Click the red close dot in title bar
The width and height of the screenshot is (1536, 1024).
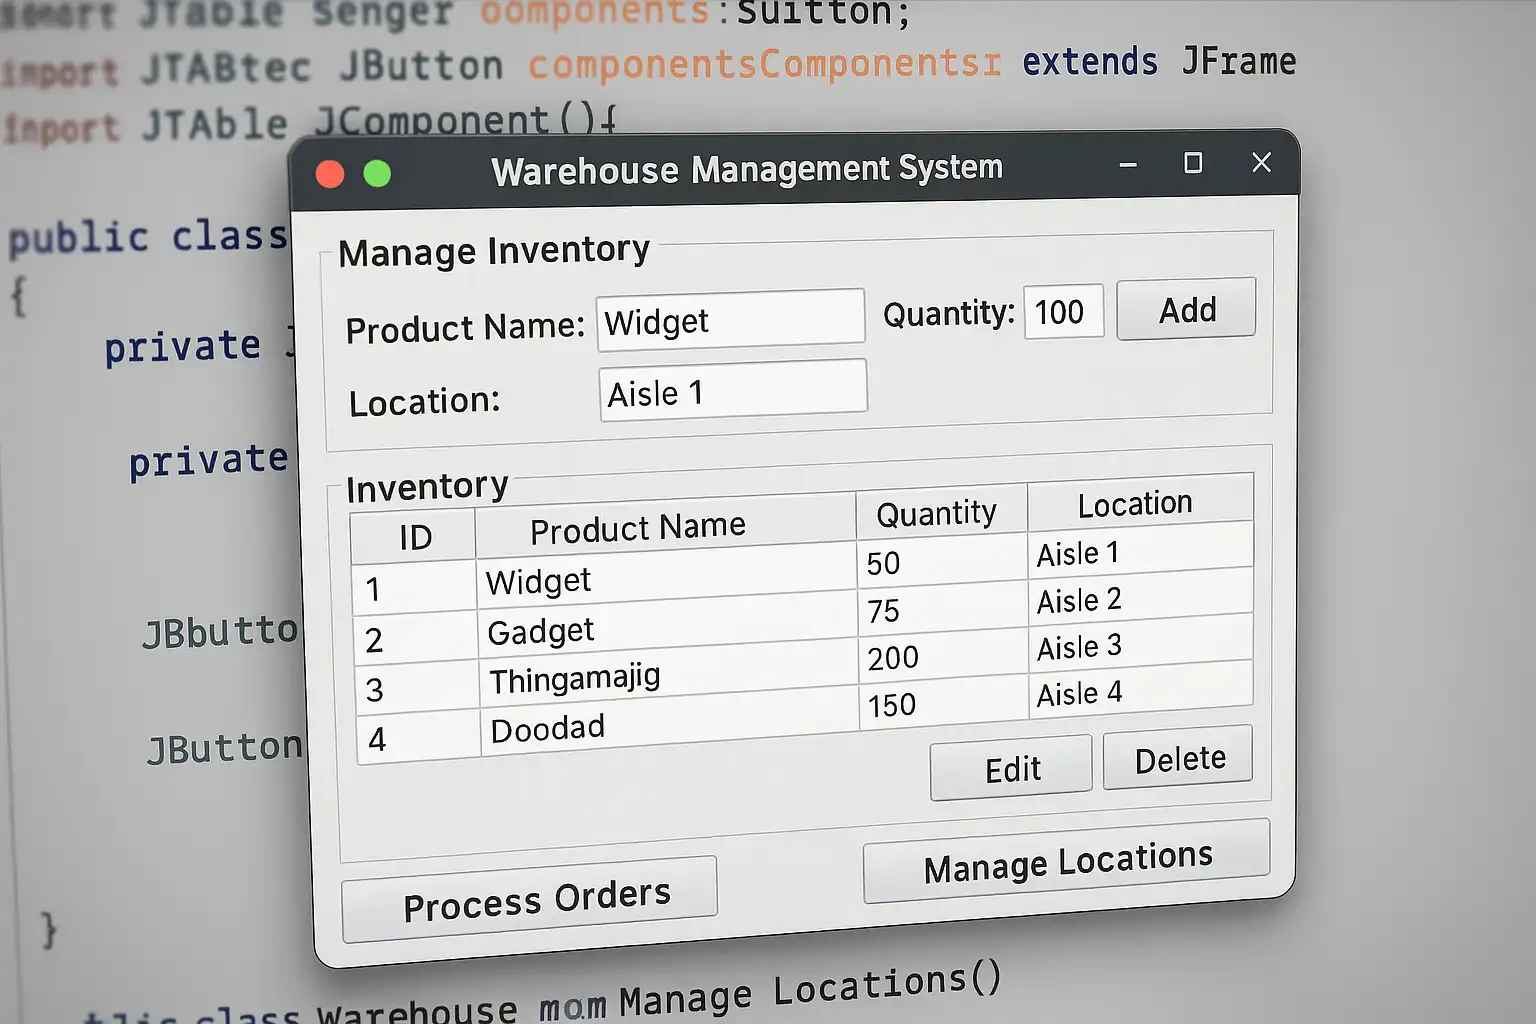pos(330,174)
